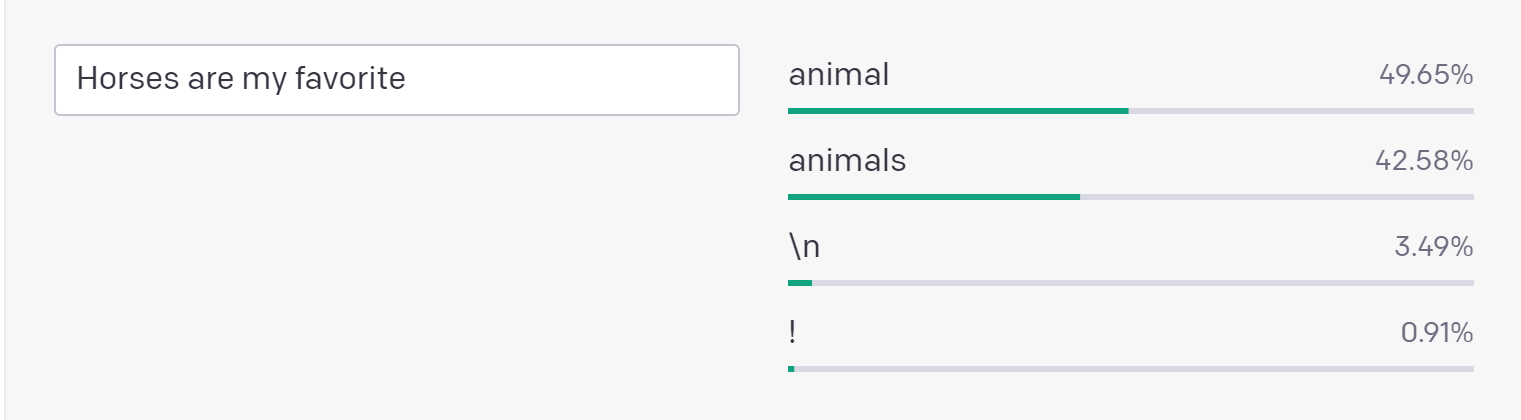Click the green filled bar under 'animals'
The height and width of the screenshot is (420, 1521).
934,197
